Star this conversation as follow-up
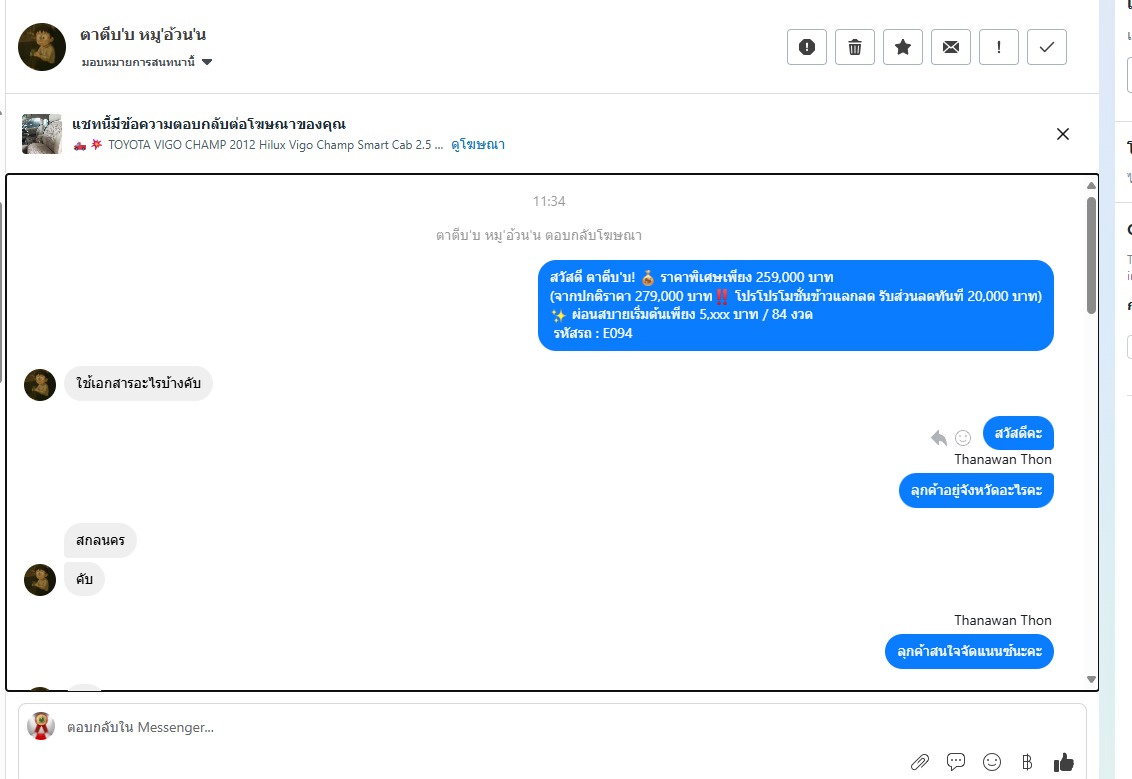Viewport: 1132px width, 779px height. pyautogui.click(x=902, y=47)
